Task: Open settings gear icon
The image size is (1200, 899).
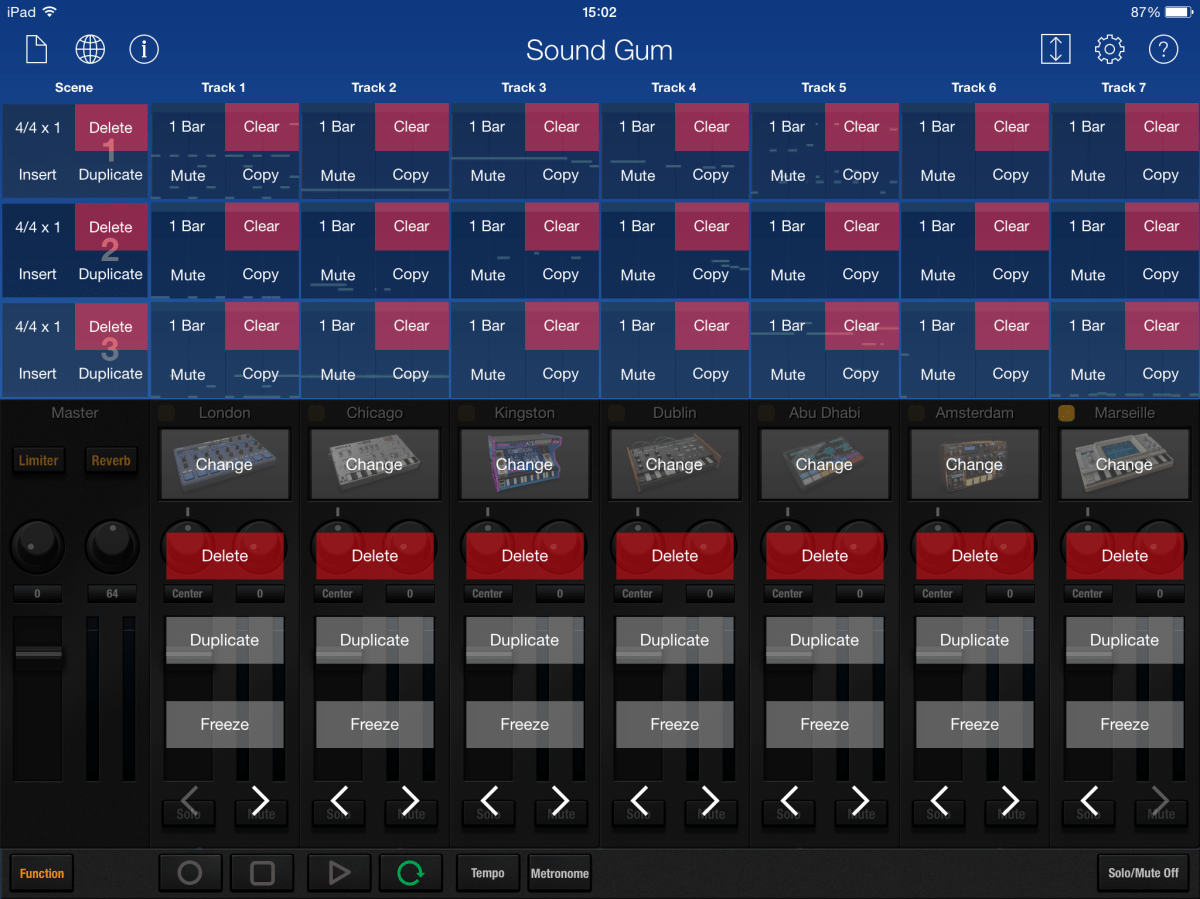Action: point(1109,49)
